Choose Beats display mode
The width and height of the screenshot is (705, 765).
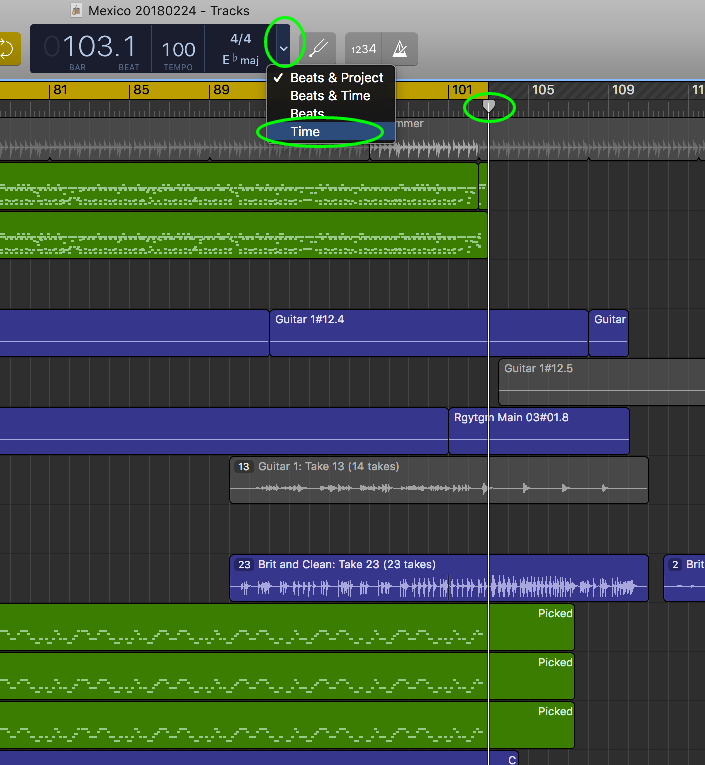(x=331, y=113)
